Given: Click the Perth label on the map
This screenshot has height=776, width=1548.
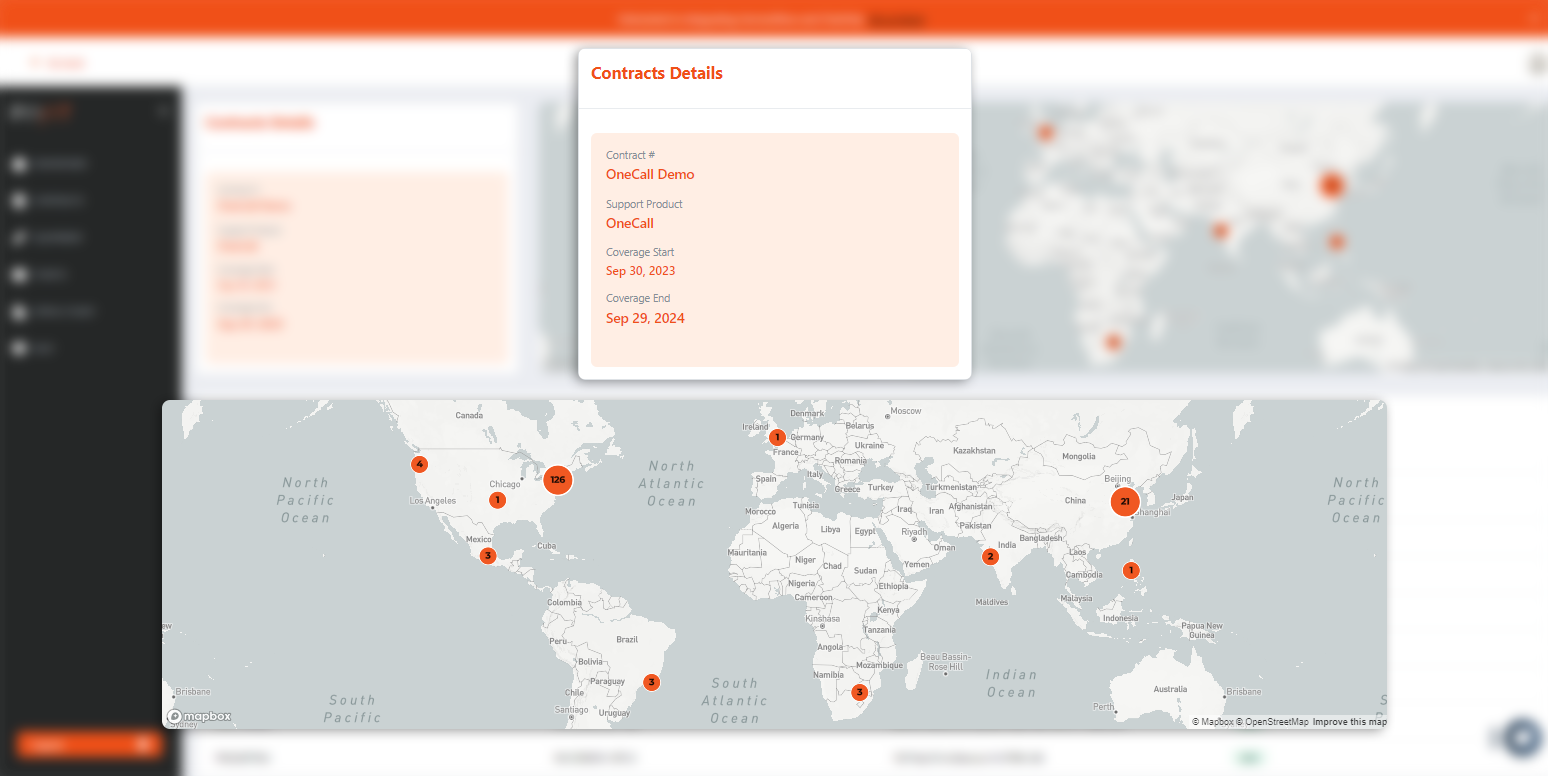Looking at the screenshot, I should click(1103, 707).
